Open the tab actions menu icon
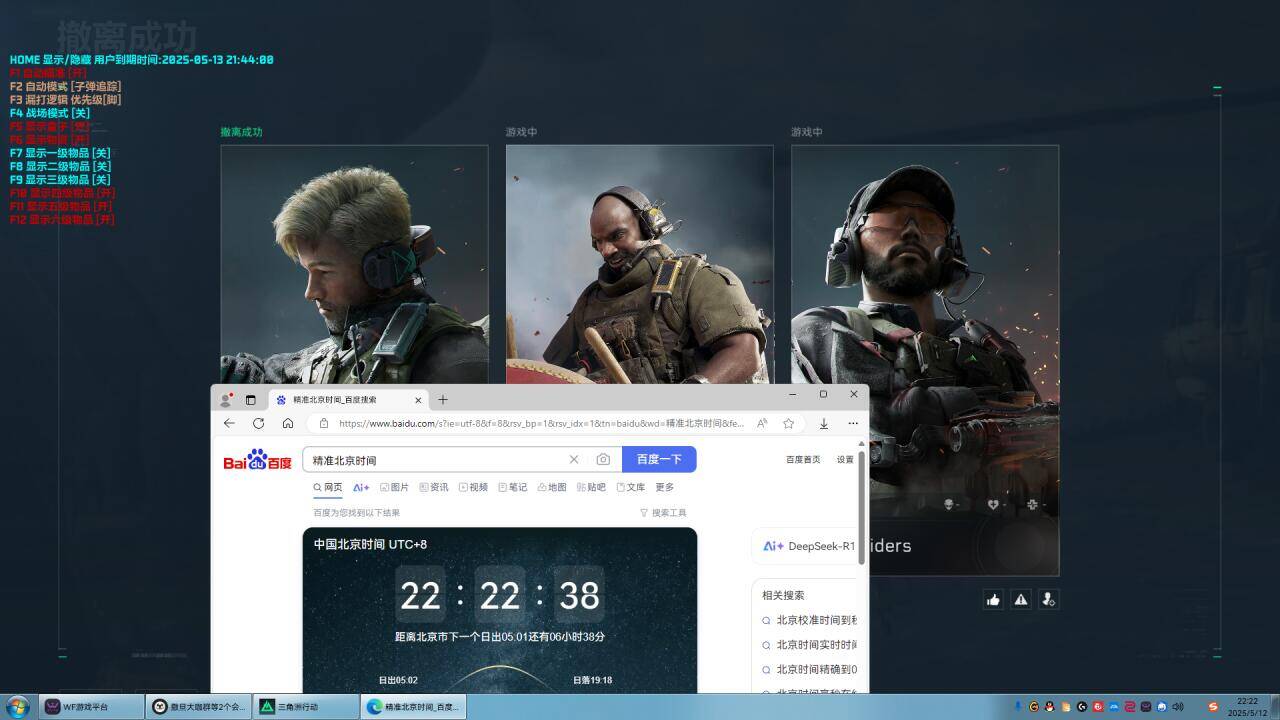Viewport: 1280px width, 720px height. tap(250, 399)
